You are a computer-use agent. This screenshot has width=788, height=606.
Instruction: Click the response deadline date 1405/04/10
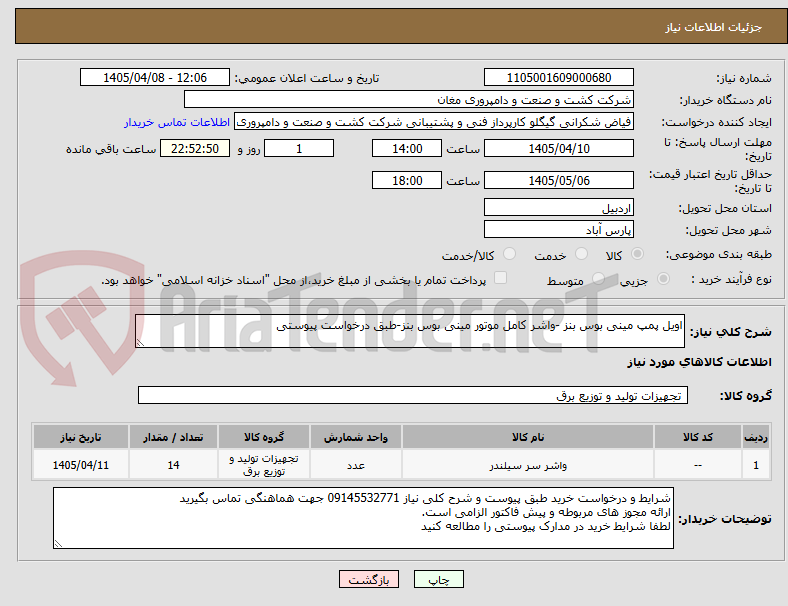[x=558, y=148]
